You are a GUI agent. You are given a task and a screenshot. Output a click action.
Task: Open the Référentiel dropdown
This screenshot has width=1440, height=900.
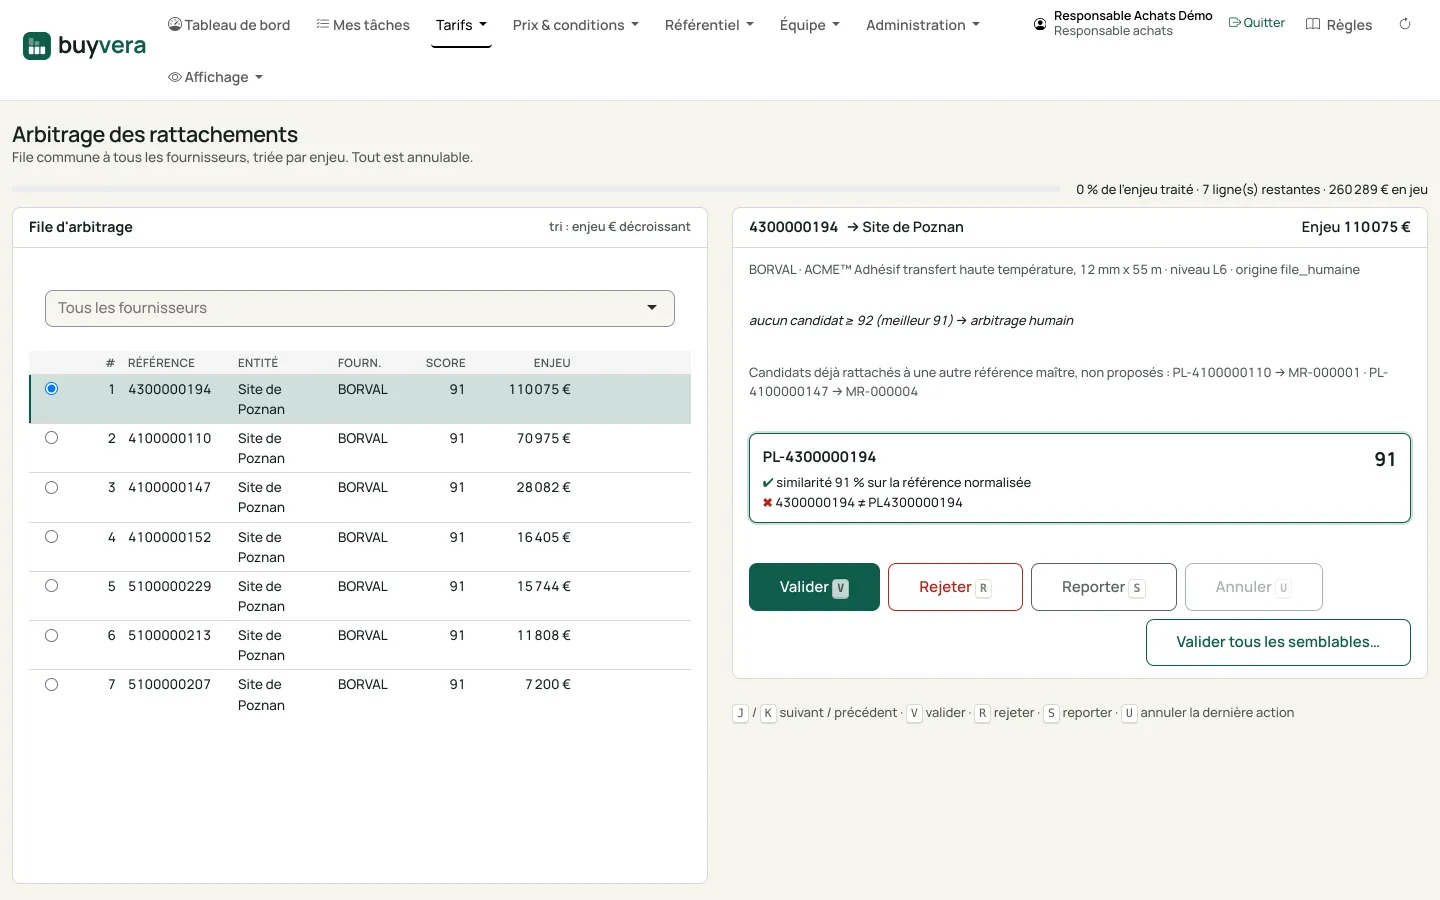(x=709, y=25)
